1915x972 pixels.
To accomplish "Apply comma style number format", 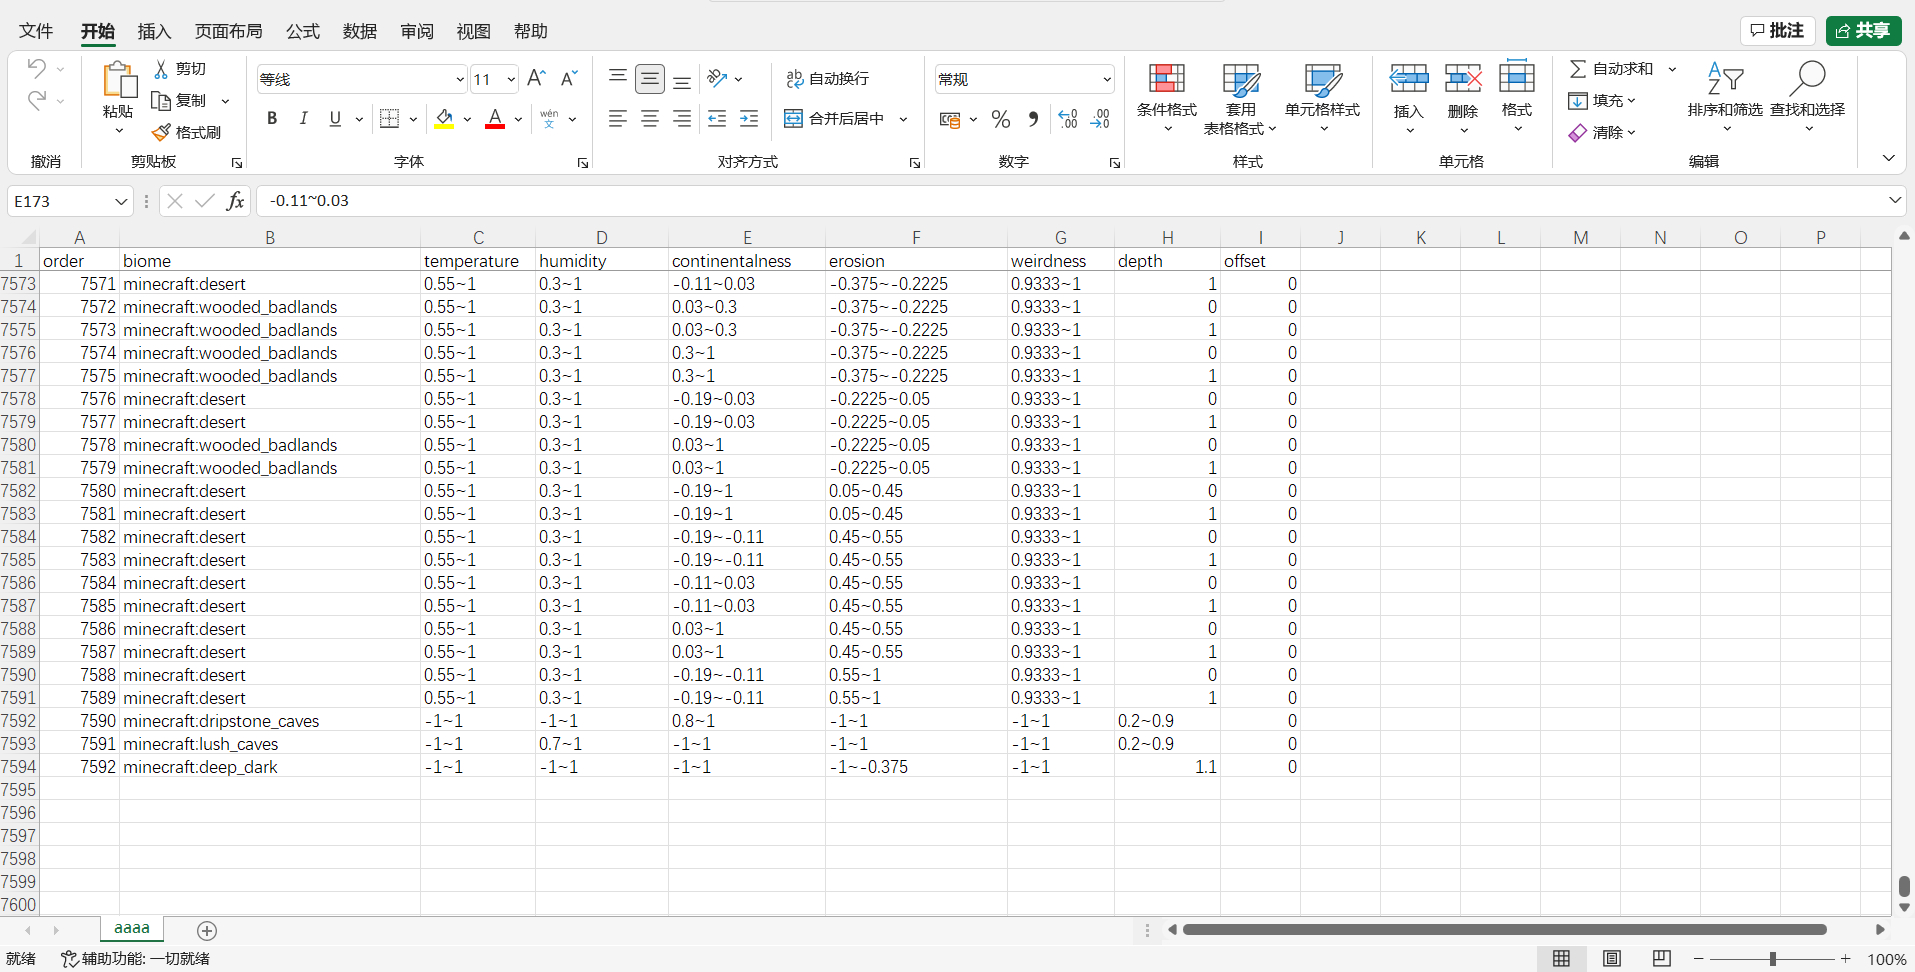I will (x=1033, y=119).
